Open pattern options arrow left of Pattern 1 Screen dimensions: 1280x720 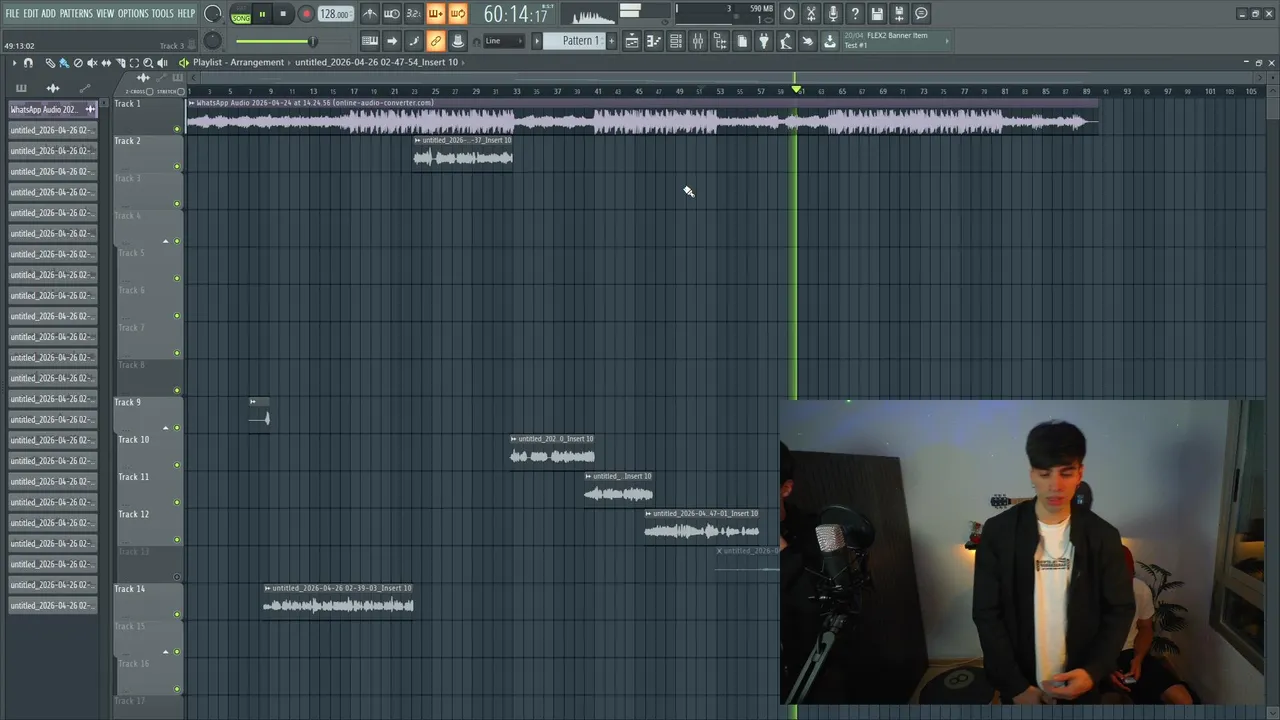pyautogui.click(x=537, y=41)
